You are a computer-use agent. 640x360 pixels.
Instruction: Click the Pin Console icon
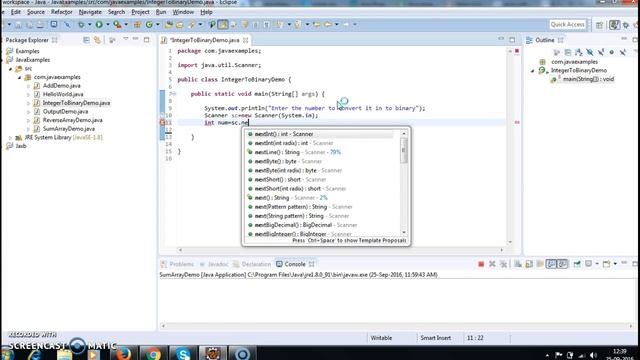577,264
